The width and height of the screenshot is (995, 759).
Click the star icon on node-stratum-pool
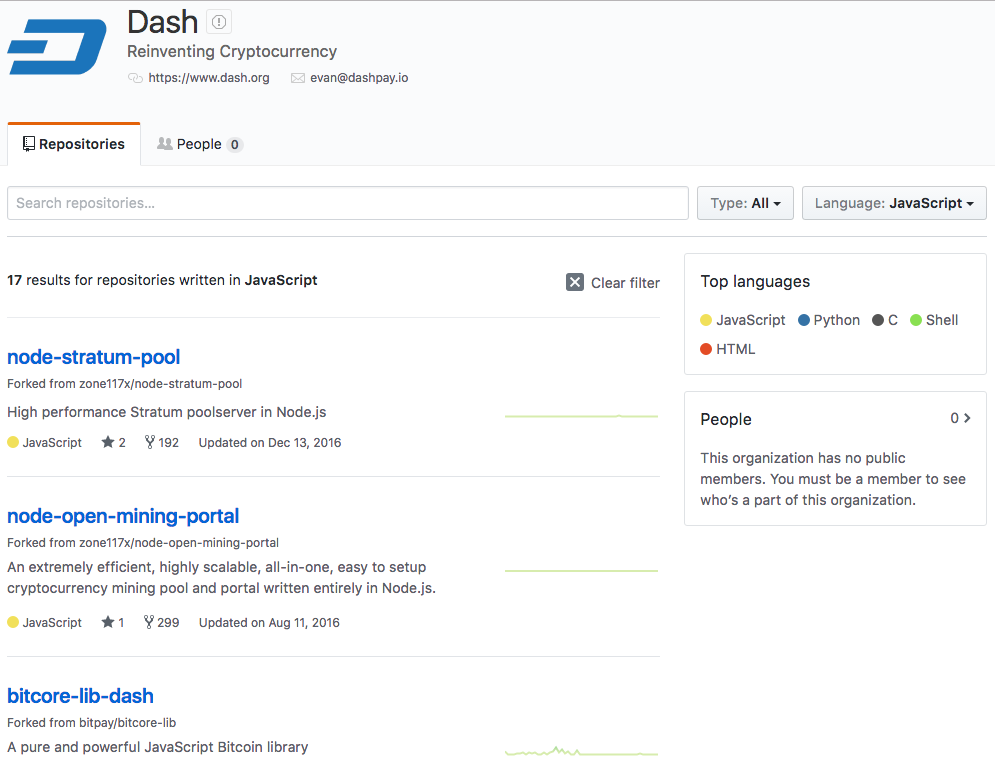108,442
